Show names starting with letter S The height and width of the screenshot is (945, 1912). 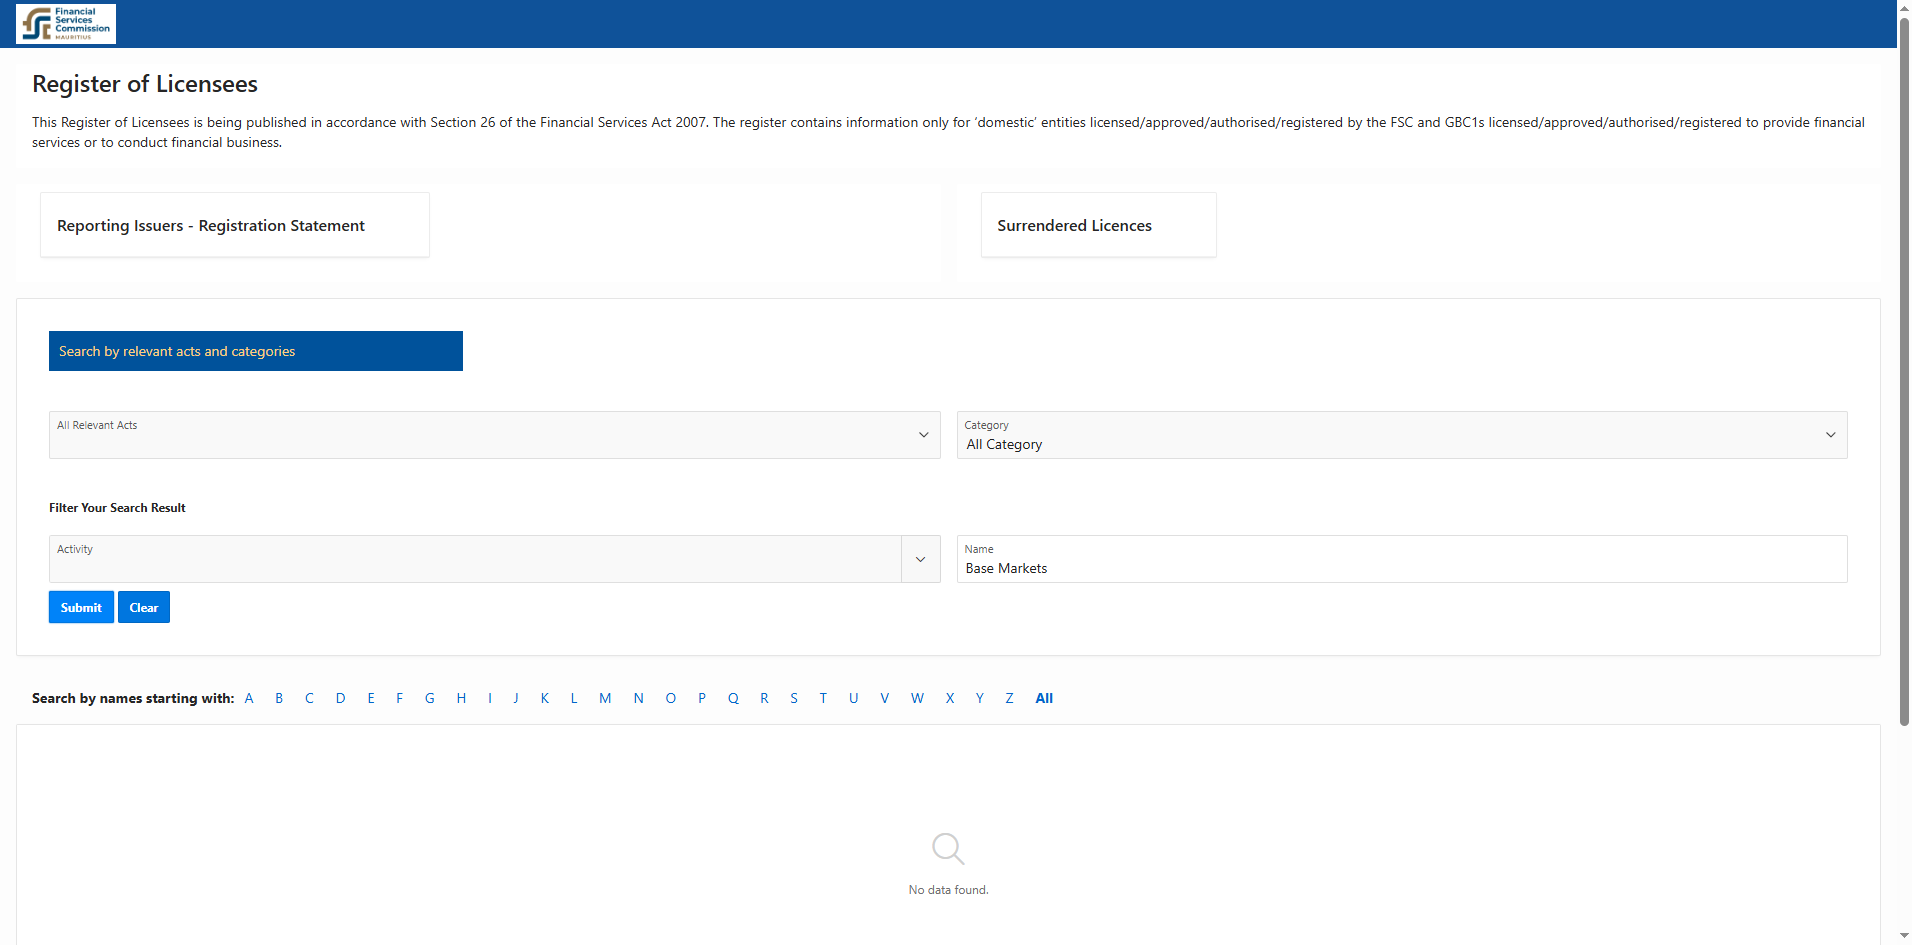[x=794, y=698]
